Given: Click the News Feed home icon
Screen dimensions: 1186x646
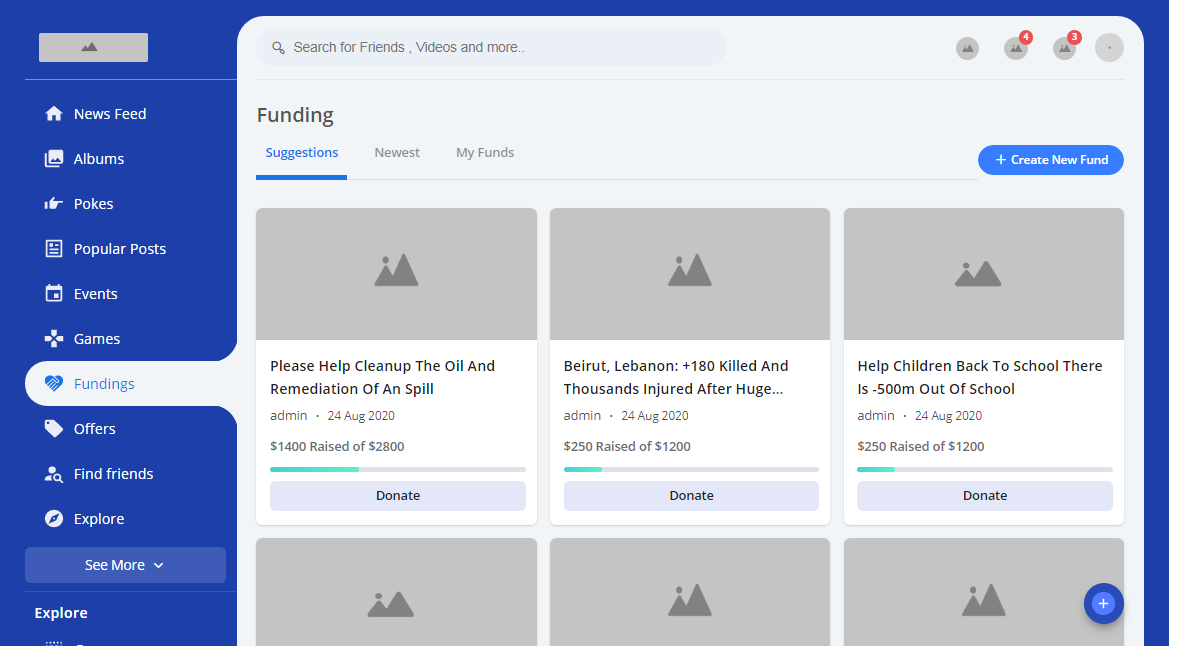Looking at the screenshot, I should coord(54,114).
